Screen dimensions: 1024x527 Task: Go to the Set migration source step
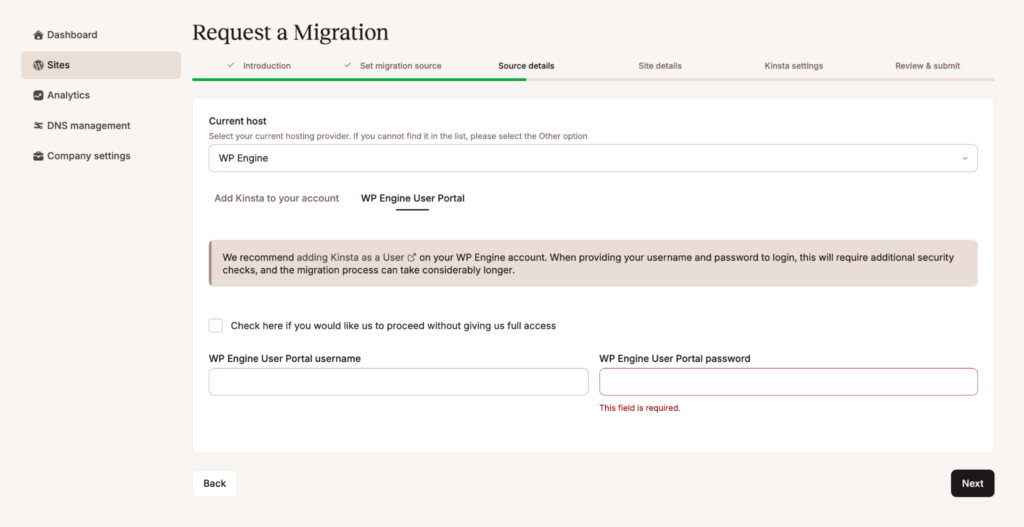pos(400,66)
